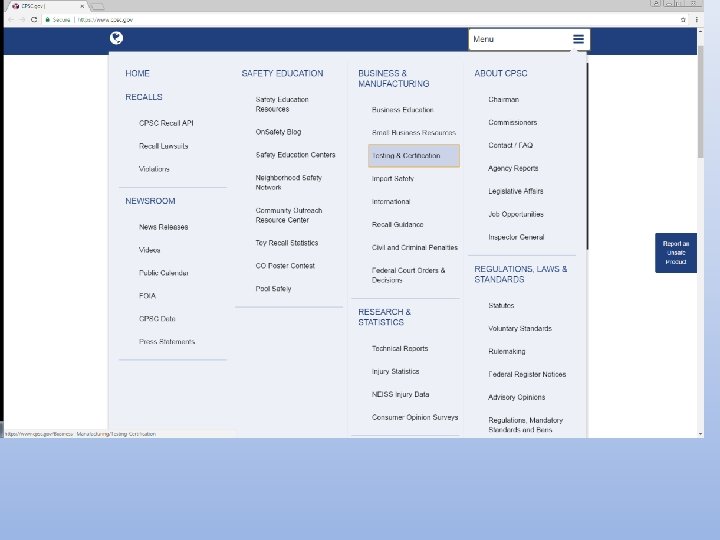Open Contact / FAQ link
Viewport: 720px width, 540px height.
coord(511,145)
